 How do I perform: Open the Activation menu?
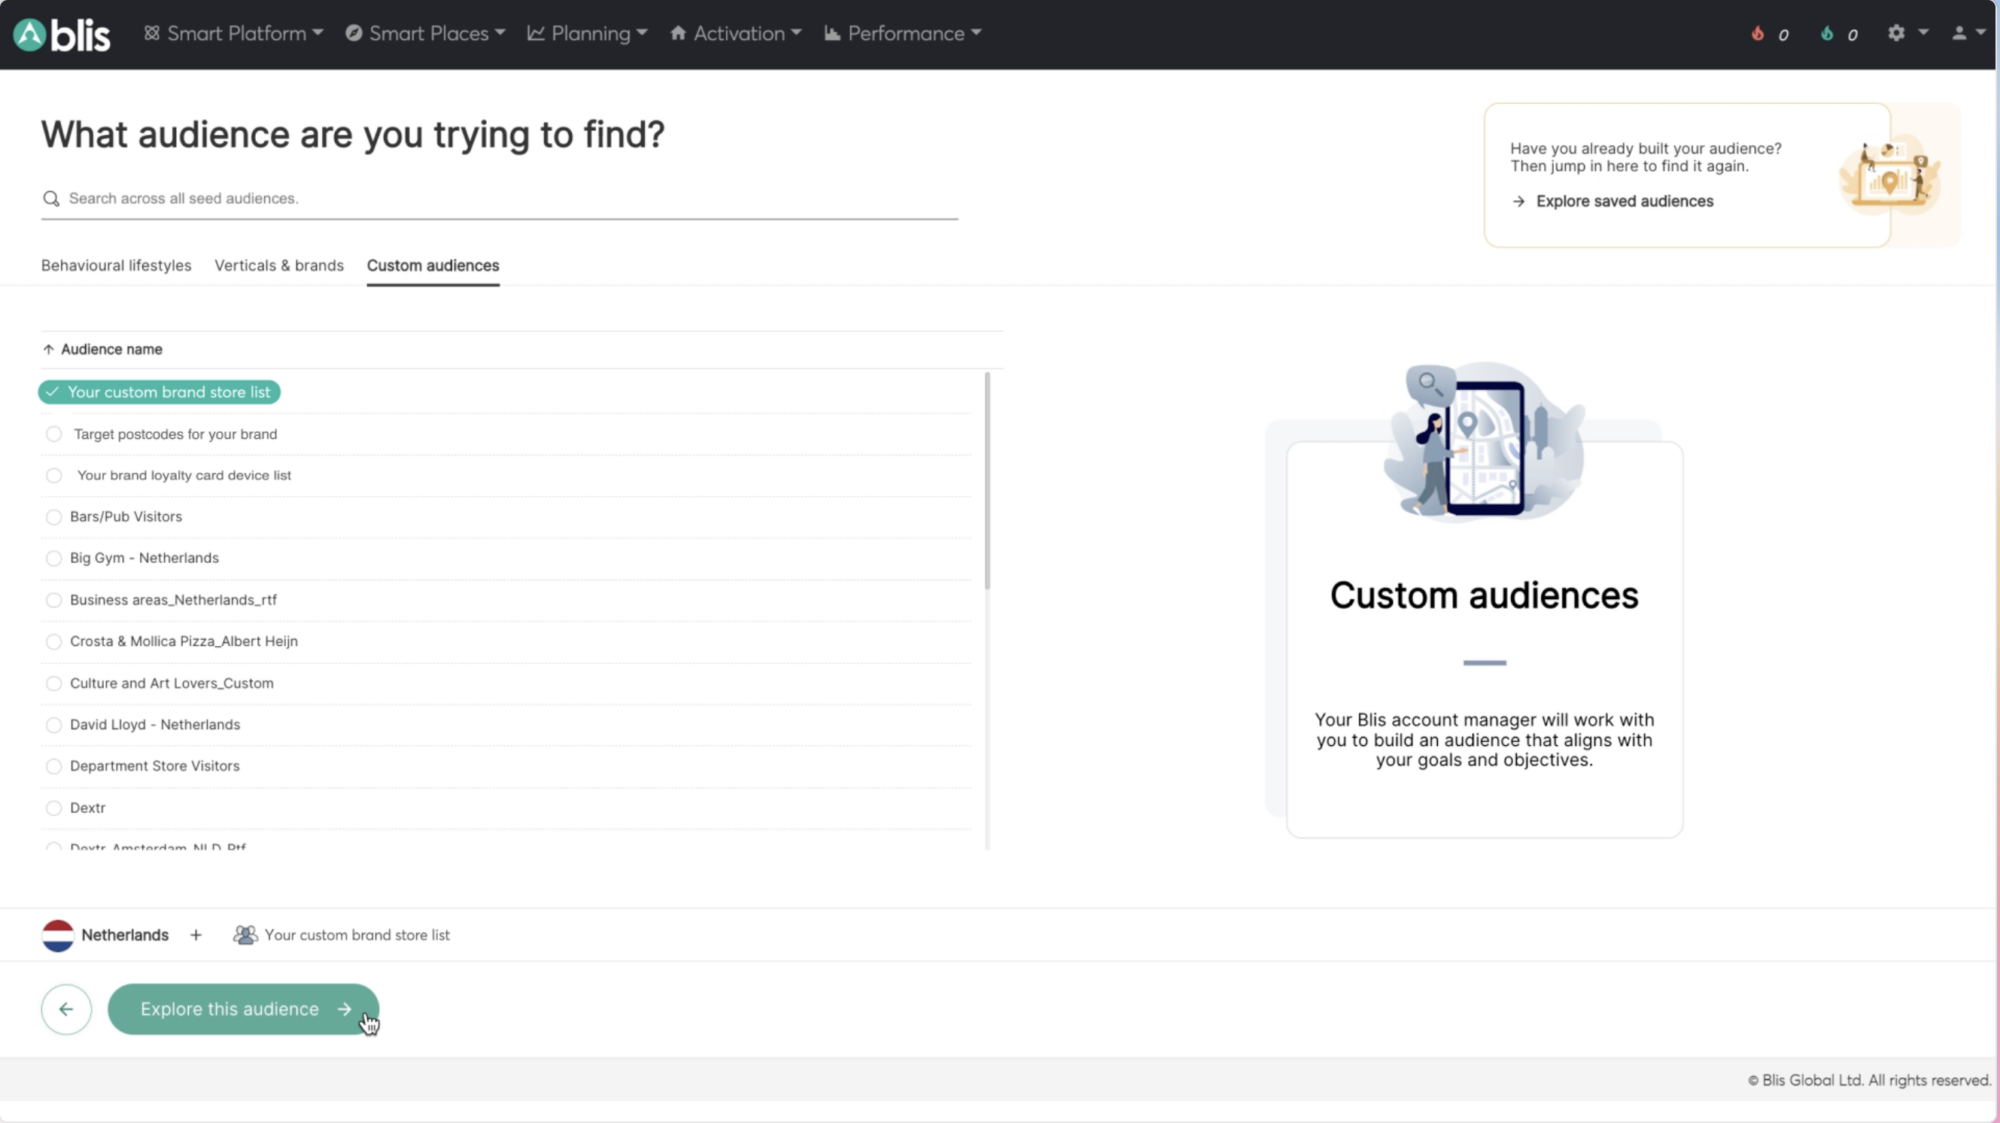point(736,33)
